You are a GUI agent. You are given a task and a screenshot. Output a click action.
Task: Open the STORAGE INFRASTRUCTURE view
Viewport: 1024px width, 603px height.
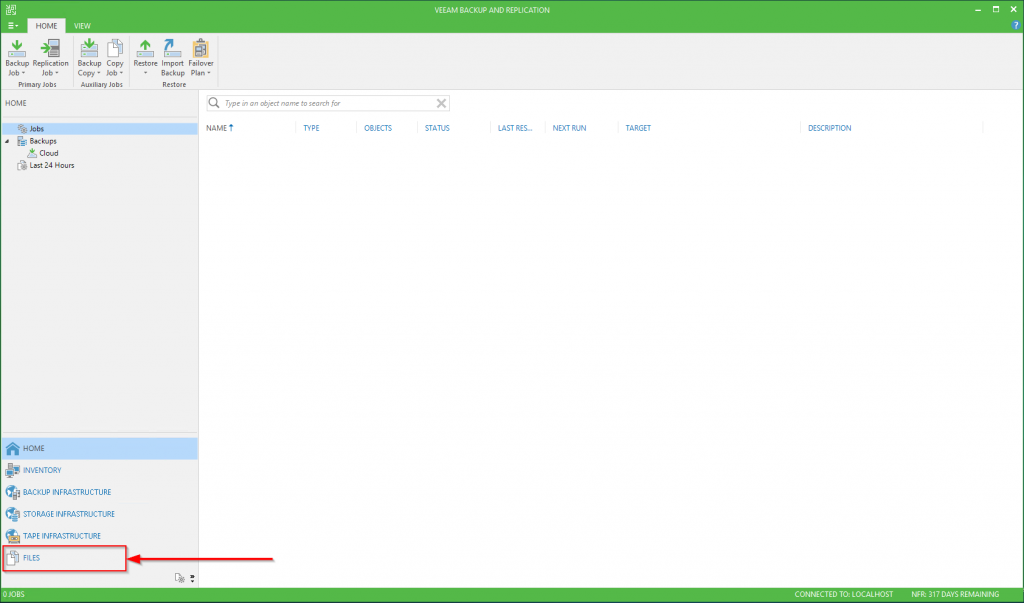coord(99,514)
